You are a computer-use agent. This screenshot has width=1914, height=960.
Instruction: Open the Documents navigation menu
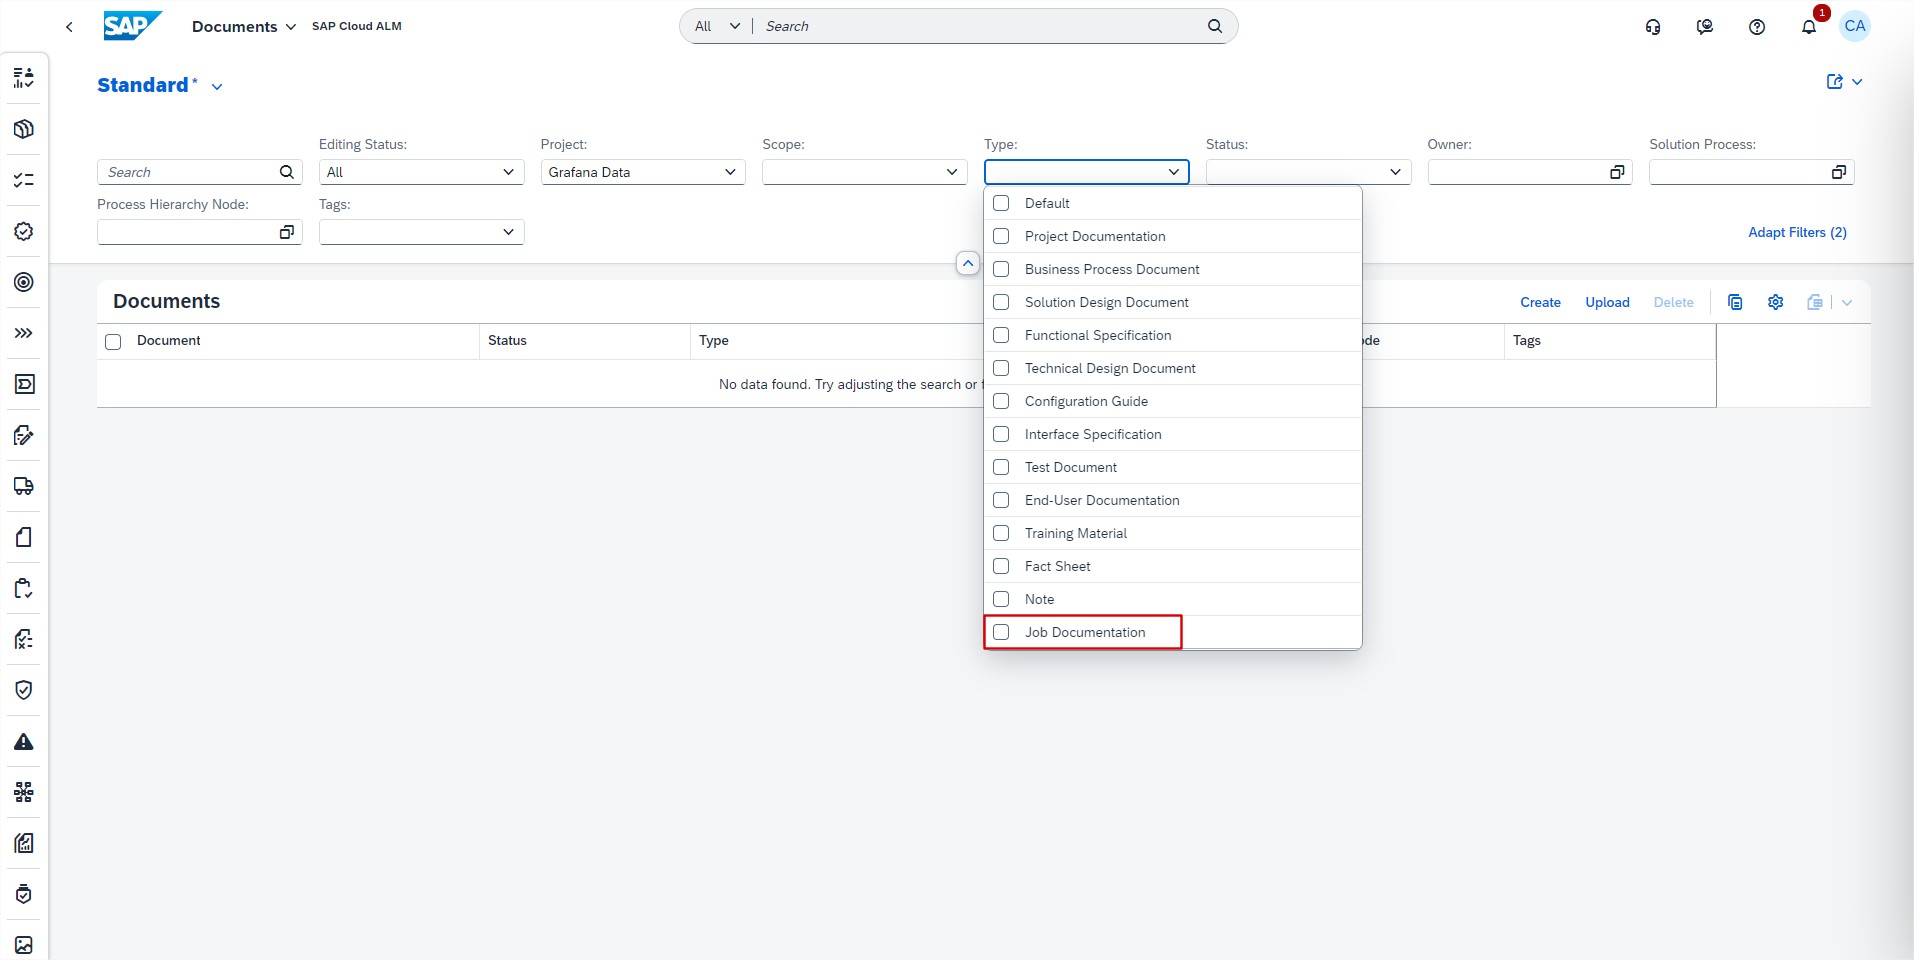[x=243, y=27]
